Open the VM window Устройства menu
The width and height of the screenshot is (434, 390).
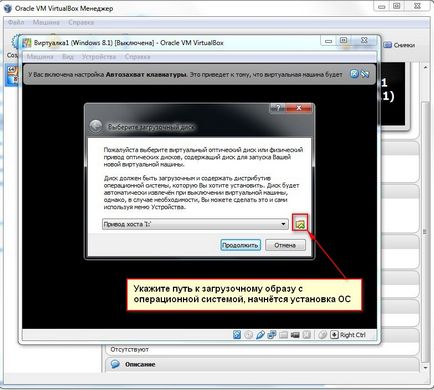pos(99,57)
